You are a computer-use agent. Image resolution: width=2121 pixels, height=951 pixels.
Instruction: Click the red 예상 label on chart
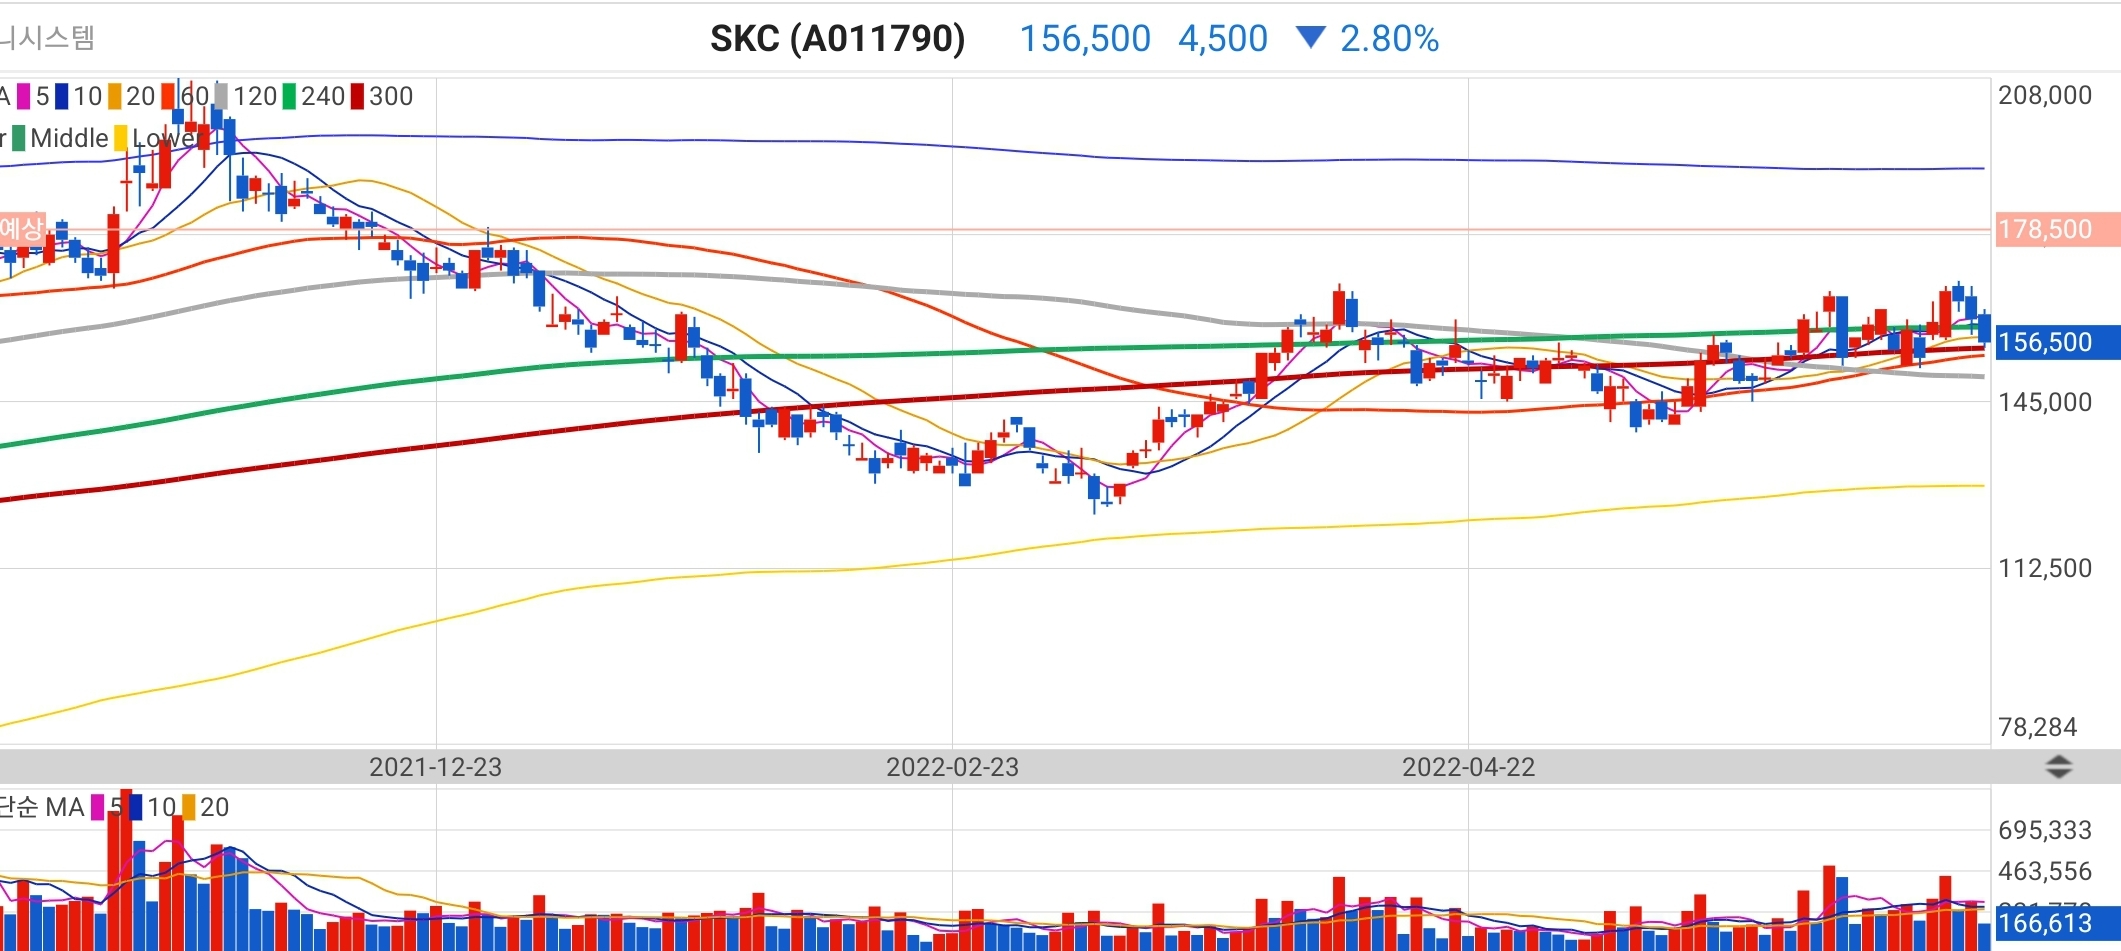tap(22, 229)
